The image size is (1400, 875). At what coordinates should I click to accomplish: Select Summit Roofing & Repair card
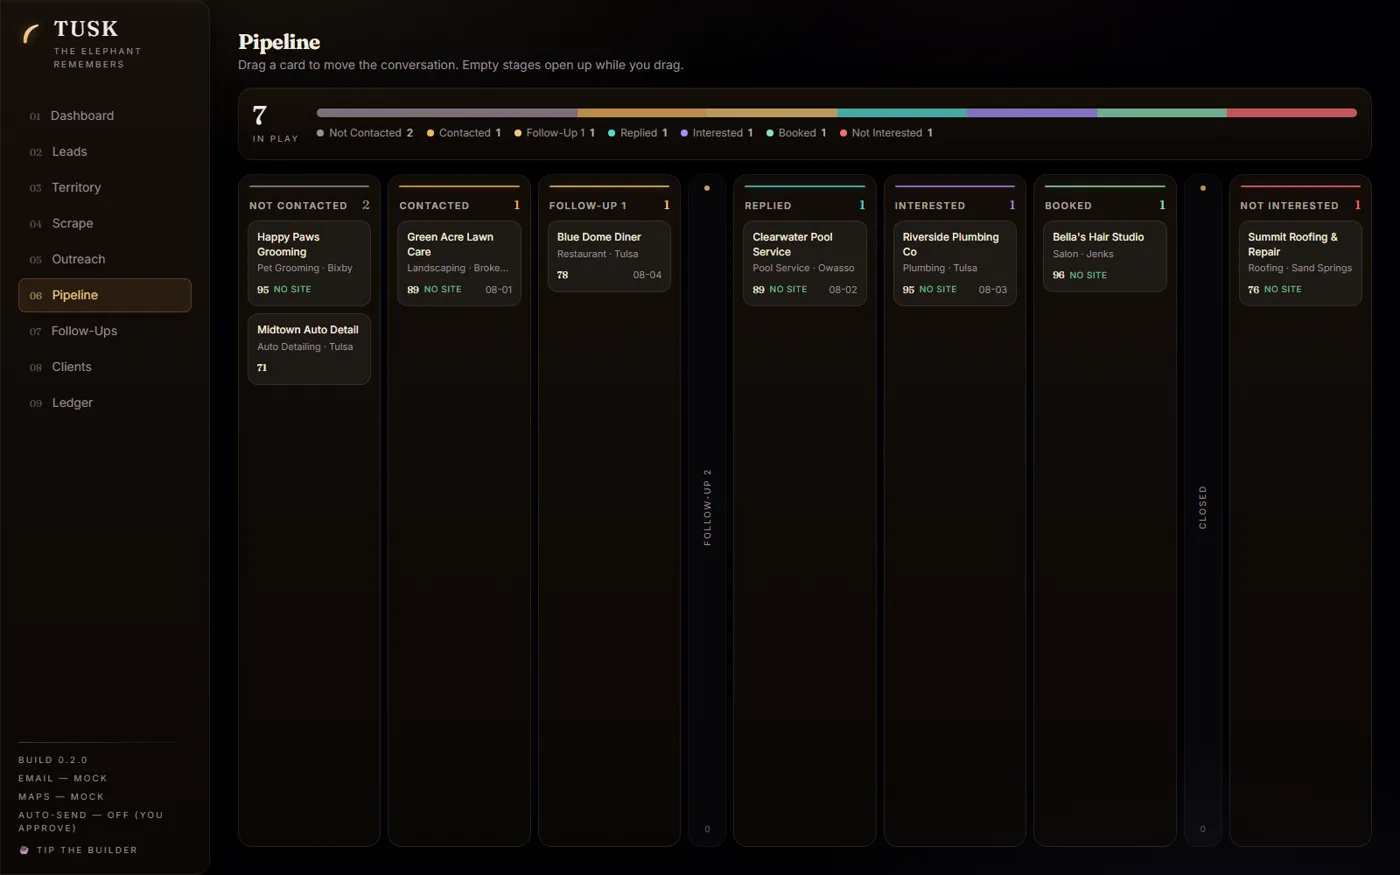1300,263
